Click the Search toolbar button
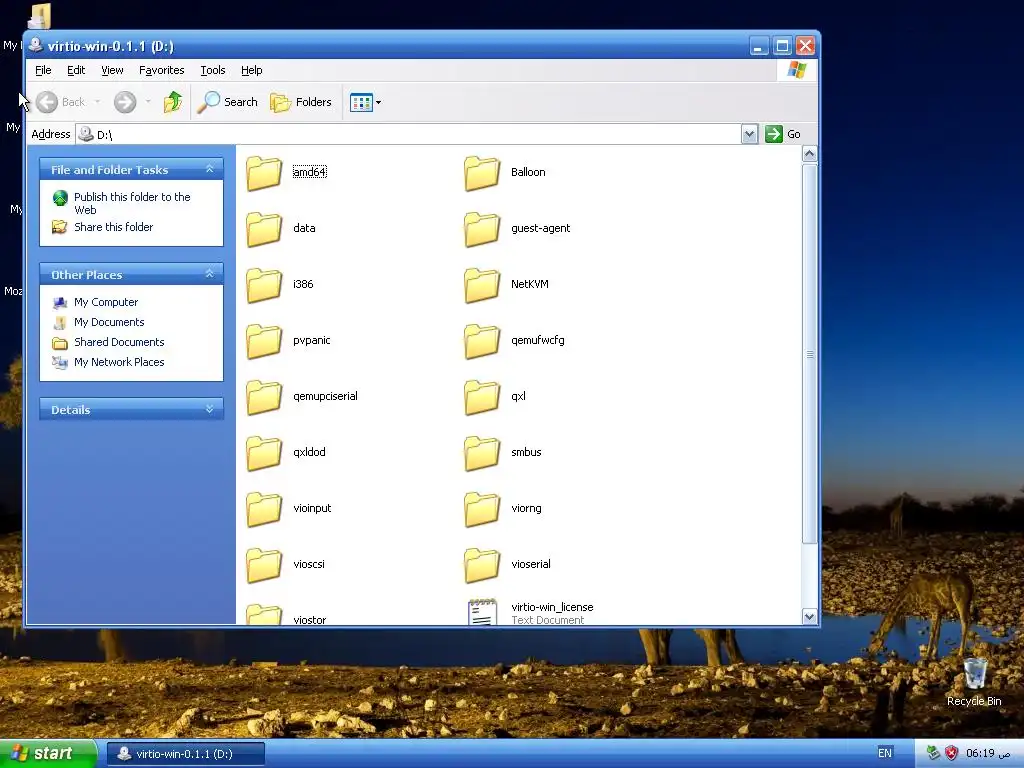 point(227,102)
